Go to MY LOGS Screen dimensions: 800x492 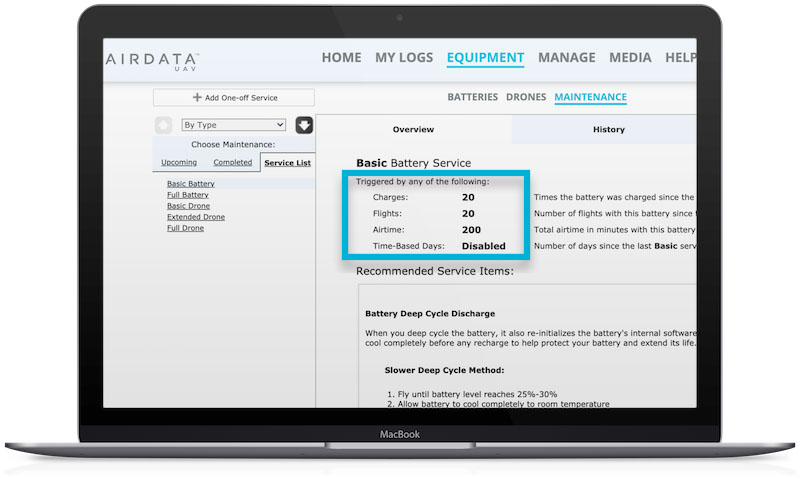[x=404, y=58]
